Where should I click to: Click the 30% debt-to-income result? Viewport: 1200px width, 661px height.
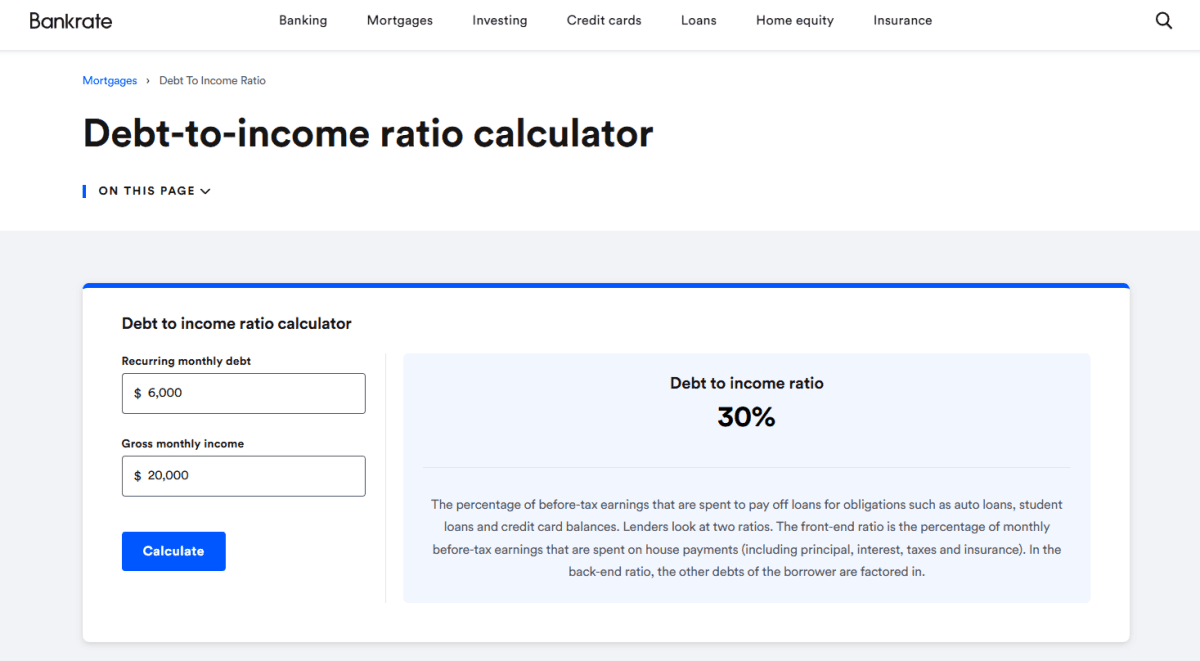tap(746, 418)
